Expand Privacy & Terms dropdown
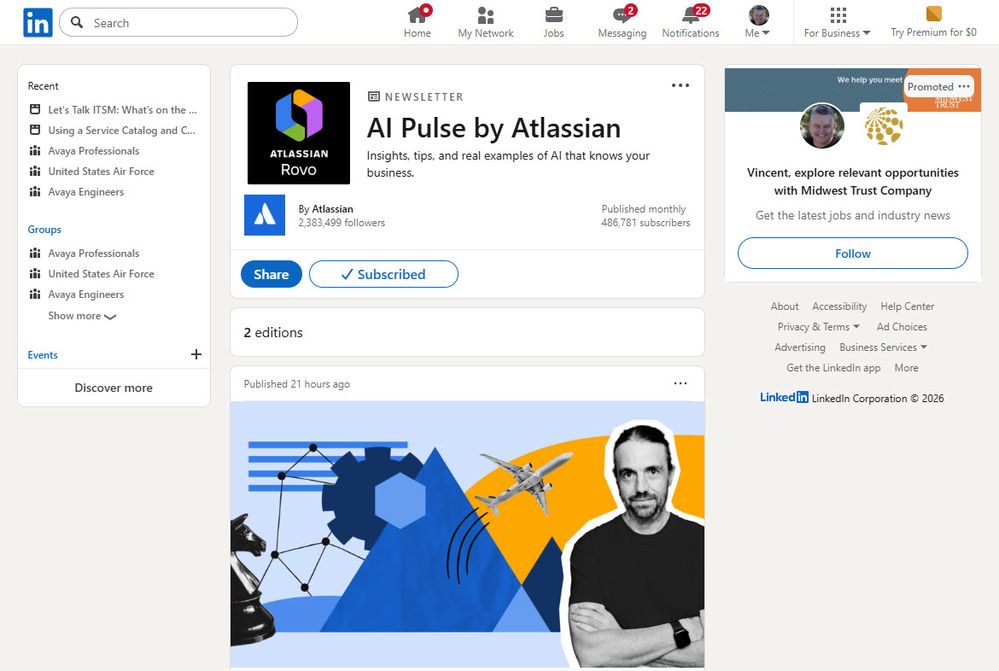Image resolution: width=999 pixels, height=671 pixels. coord(819,327)
